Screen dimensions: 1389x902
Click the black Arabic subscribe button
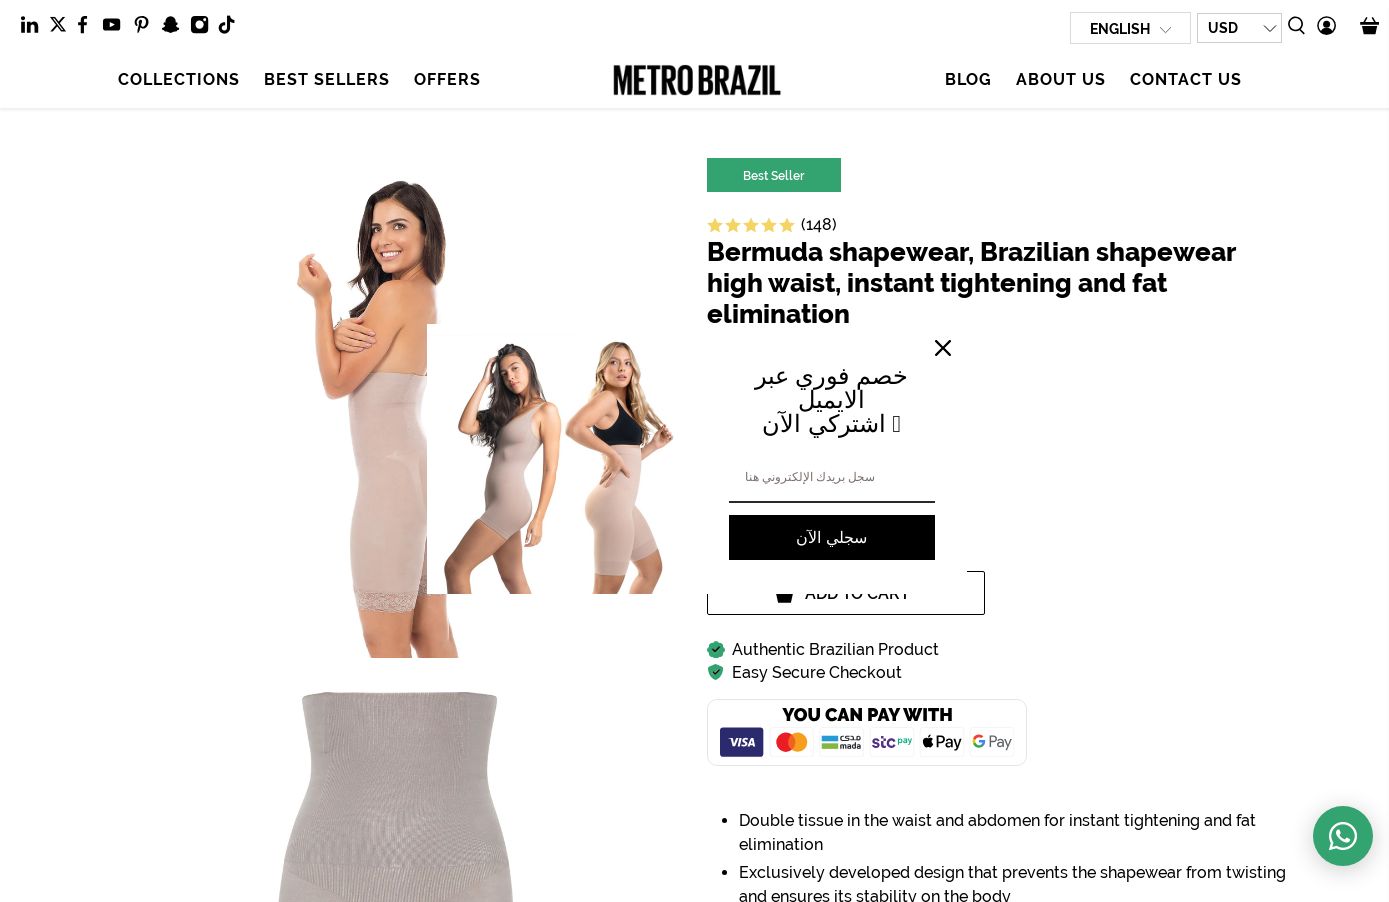click(x=832, y=538)
